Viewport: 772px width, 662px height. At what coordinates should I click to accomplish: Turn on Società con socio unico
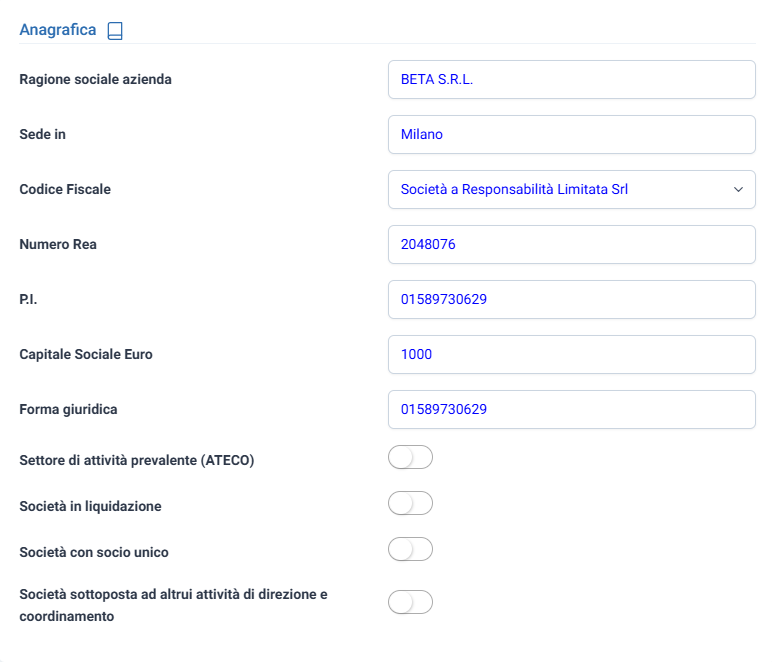(x=410, y=549)
